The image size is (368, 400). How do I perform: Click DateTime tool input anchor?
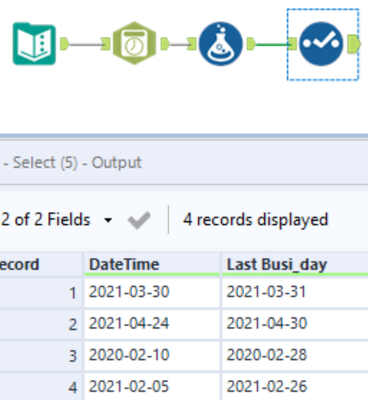pyautogui.click(x=106, y=44)
